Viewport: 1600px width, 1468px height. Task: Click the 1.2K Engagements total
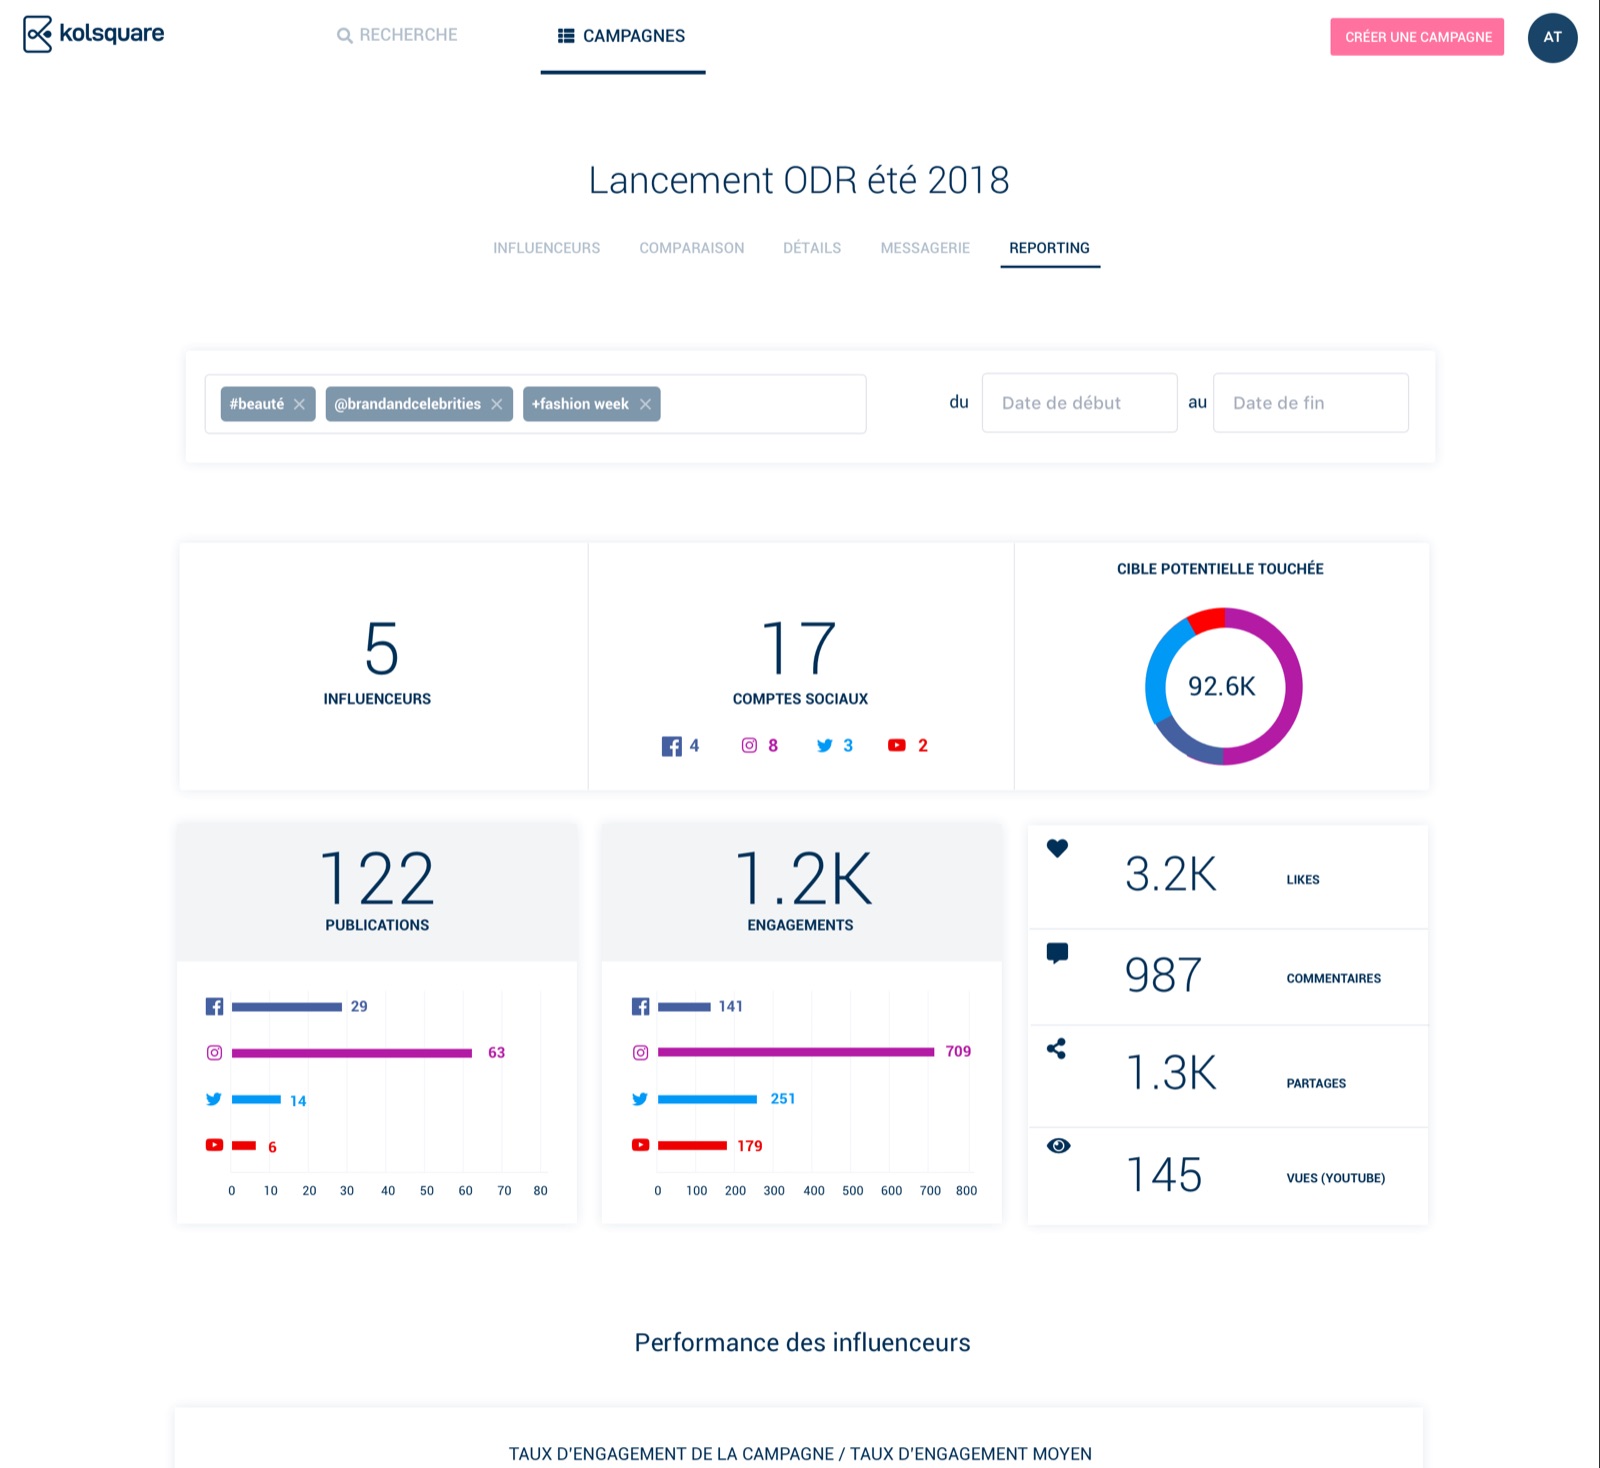(x=803, y=880)
